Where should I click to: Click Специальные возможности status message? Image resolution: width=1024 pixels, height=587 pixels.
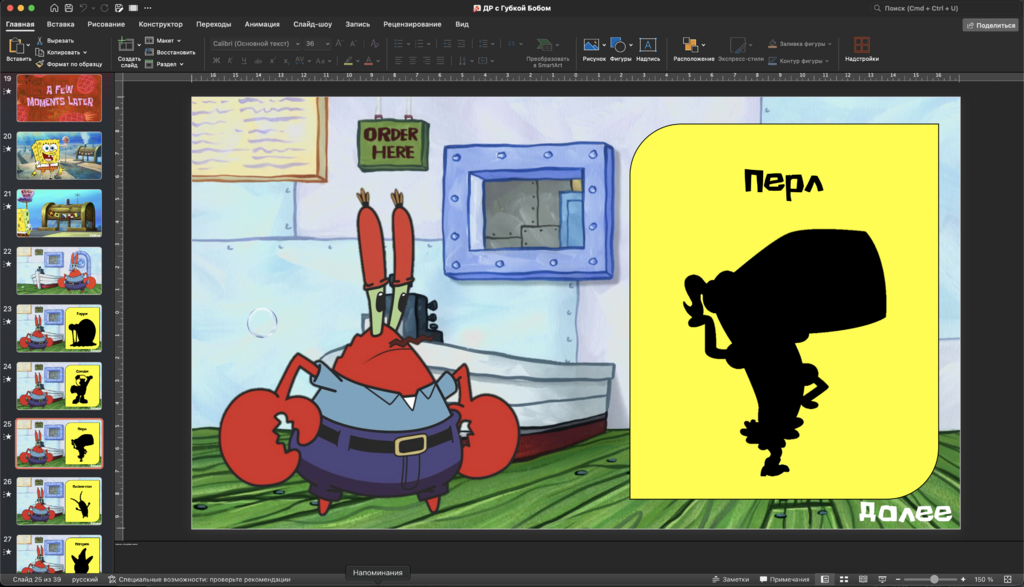click(199, 579)
